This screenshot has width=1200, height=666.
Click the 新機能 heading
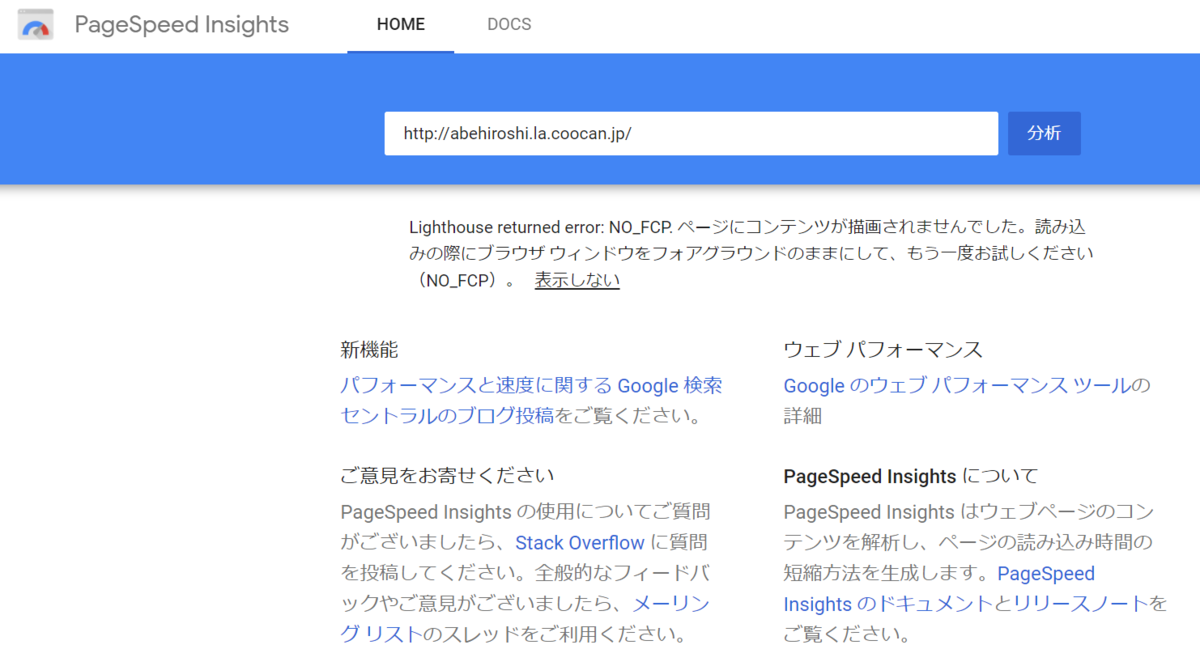(x=369, y=350)
